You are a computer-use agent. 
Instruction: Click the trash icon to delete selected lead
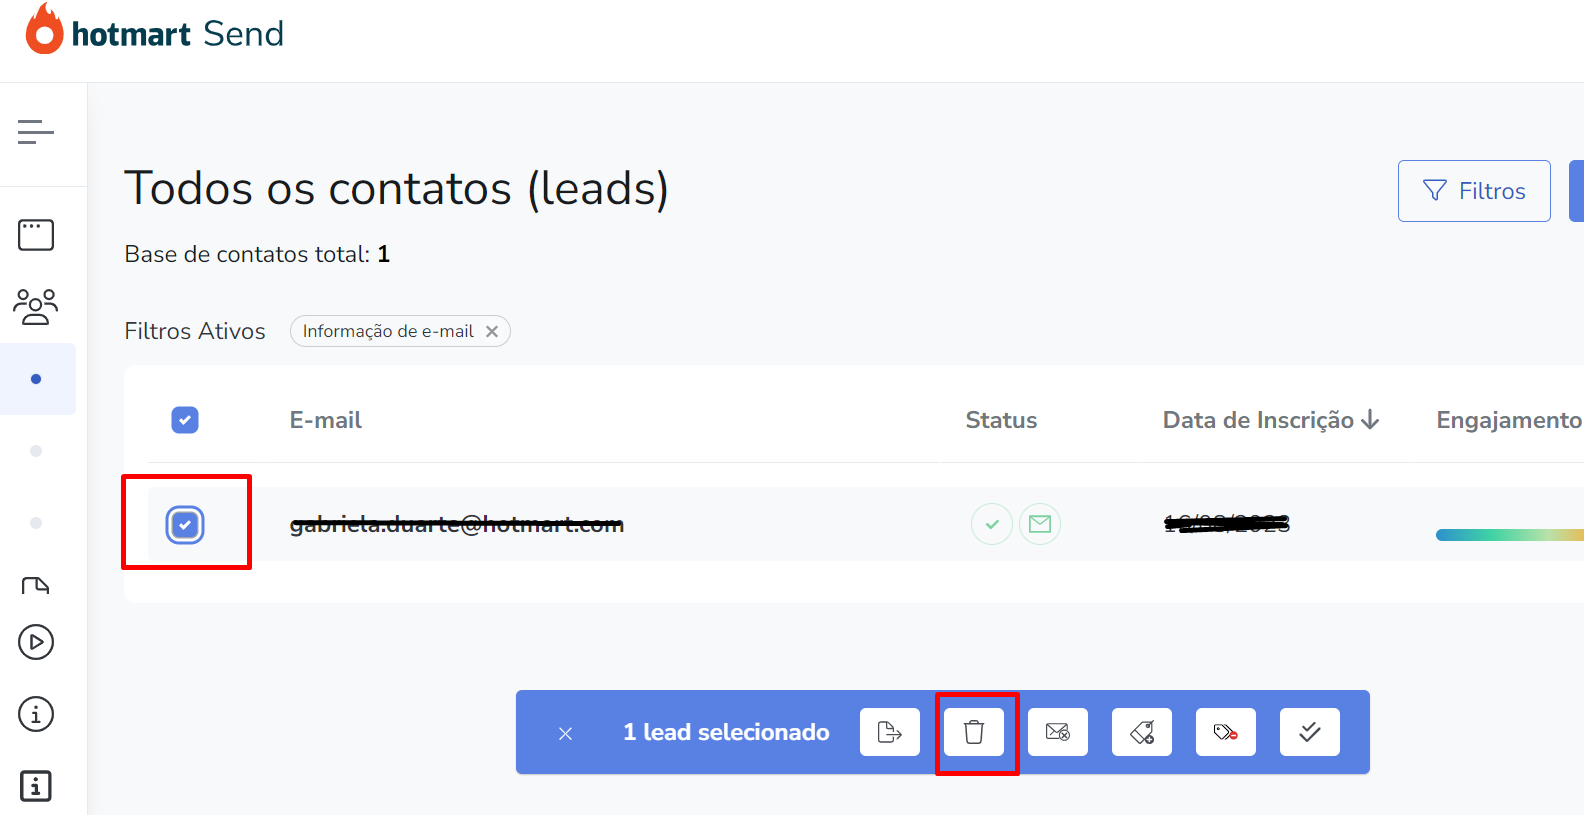point(974,732)
